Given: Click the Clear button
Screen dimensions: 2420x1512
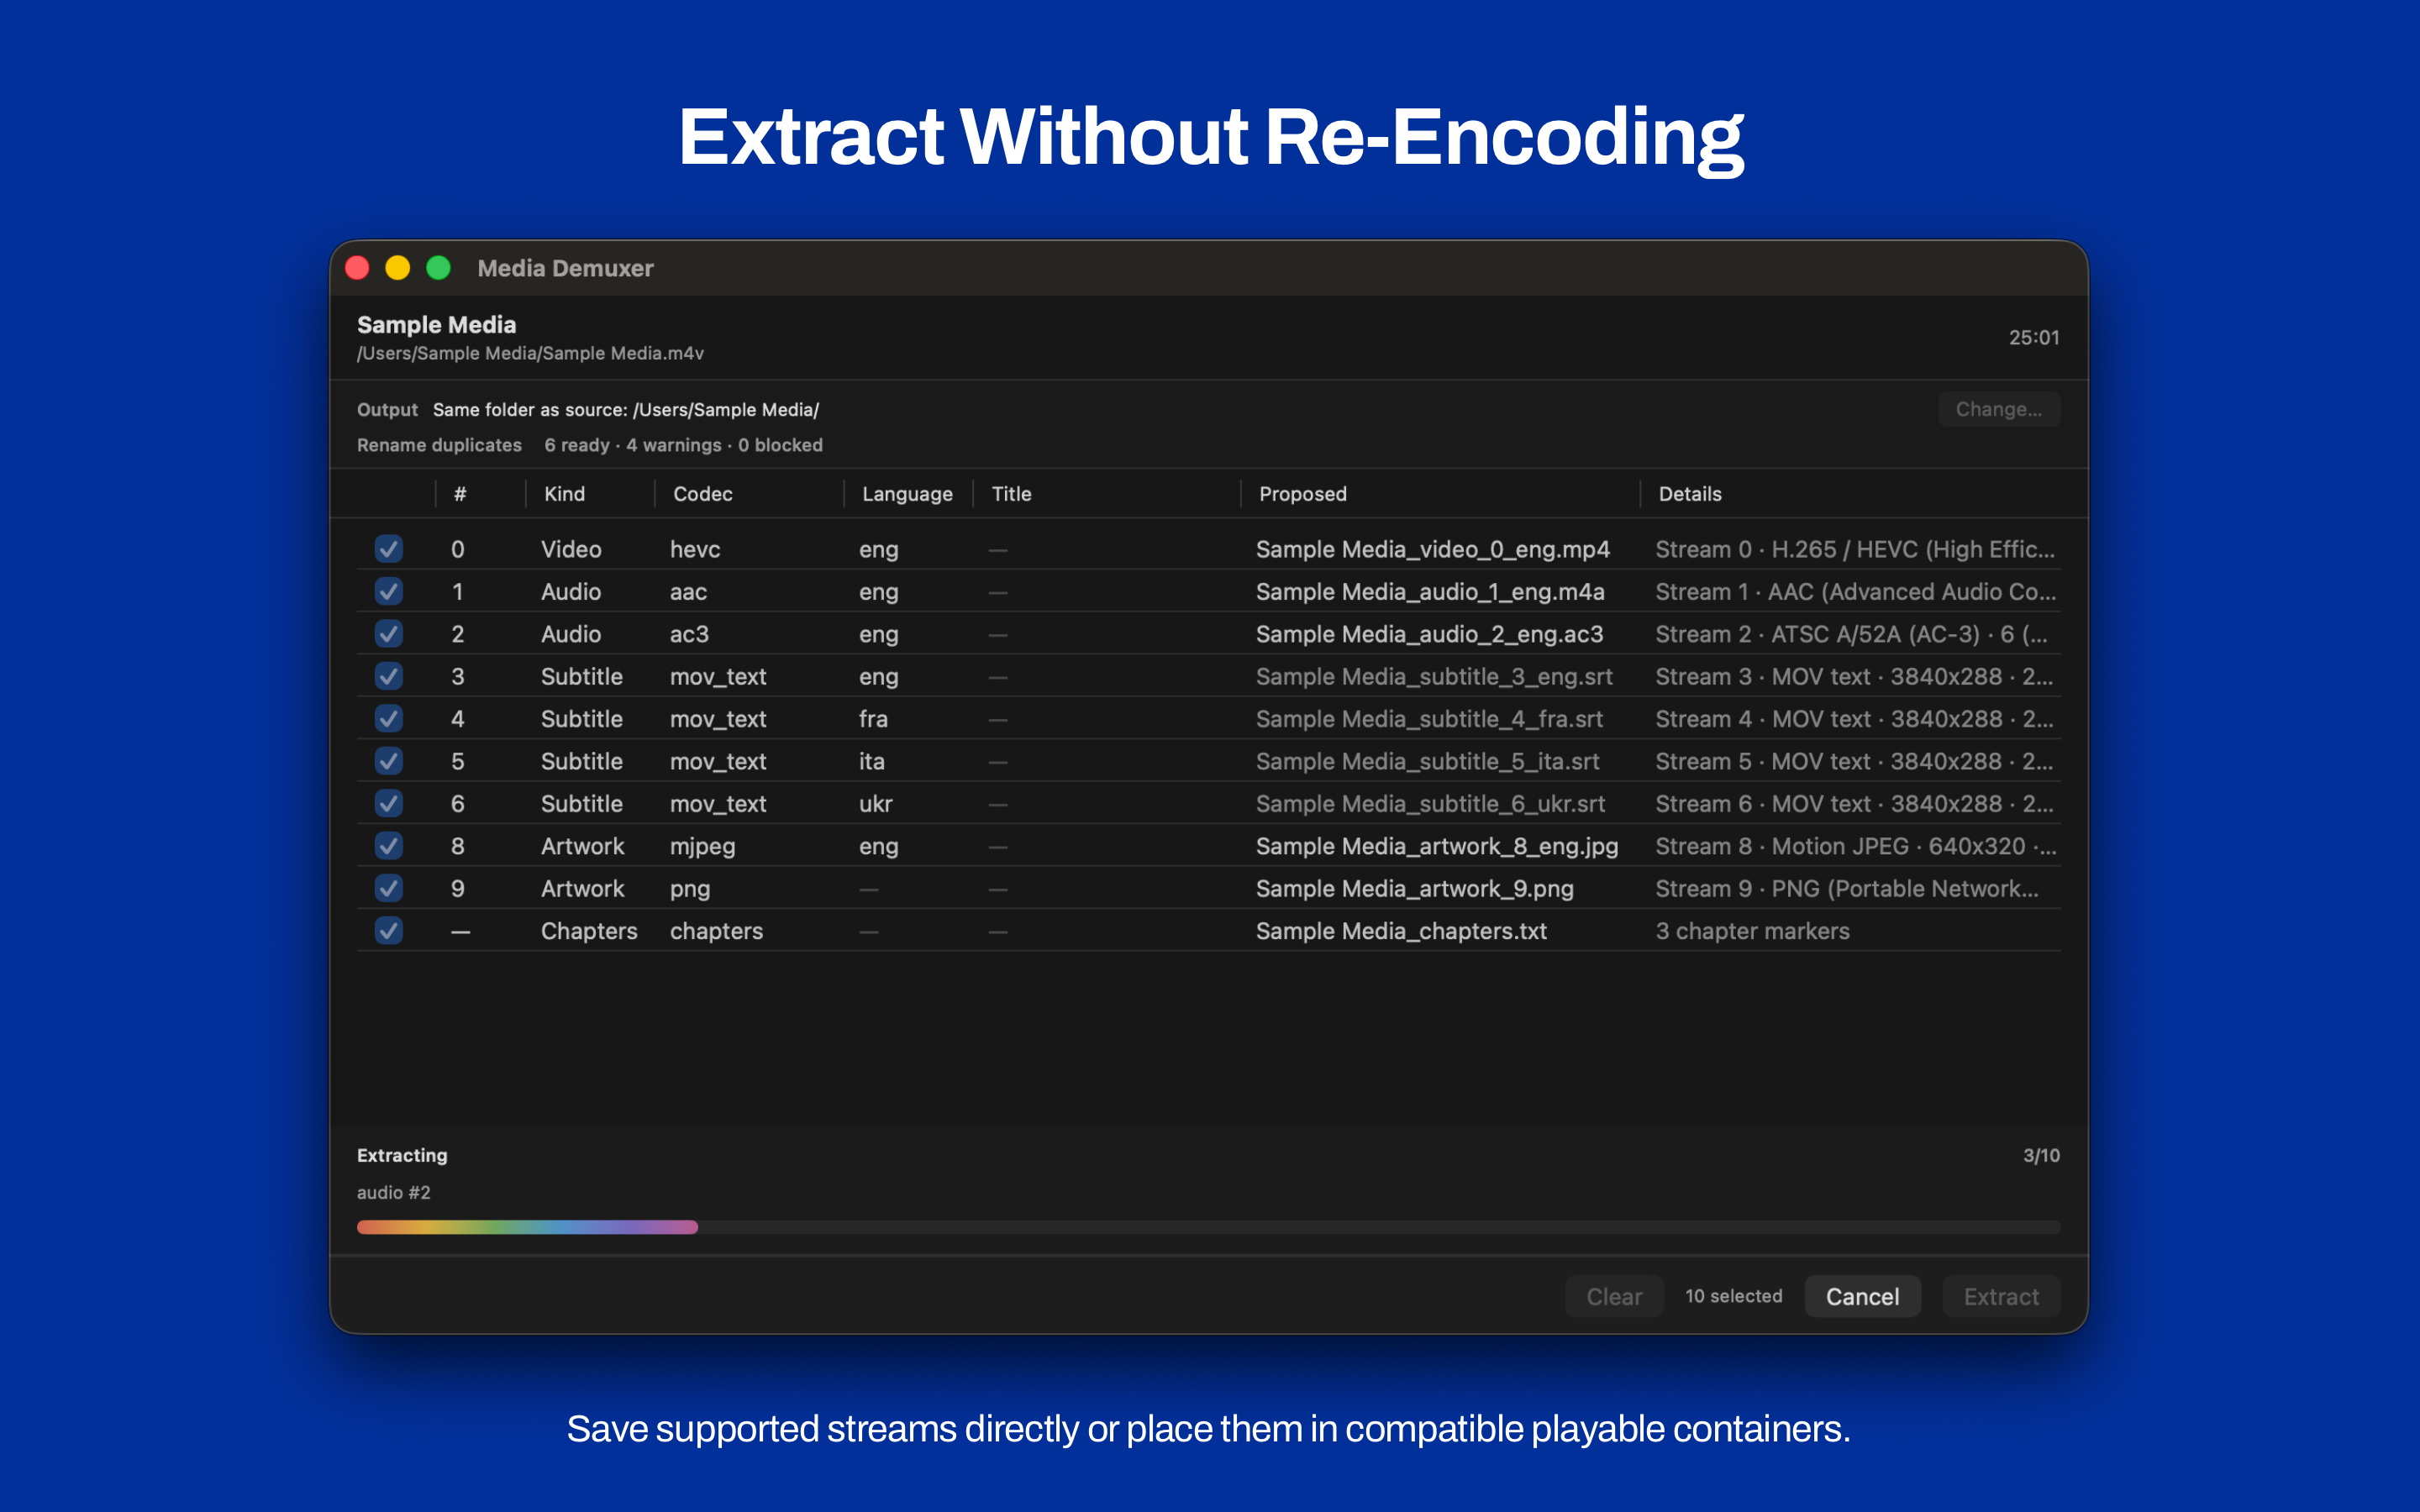Looking at the screenshot, I should [1614, 1296].
